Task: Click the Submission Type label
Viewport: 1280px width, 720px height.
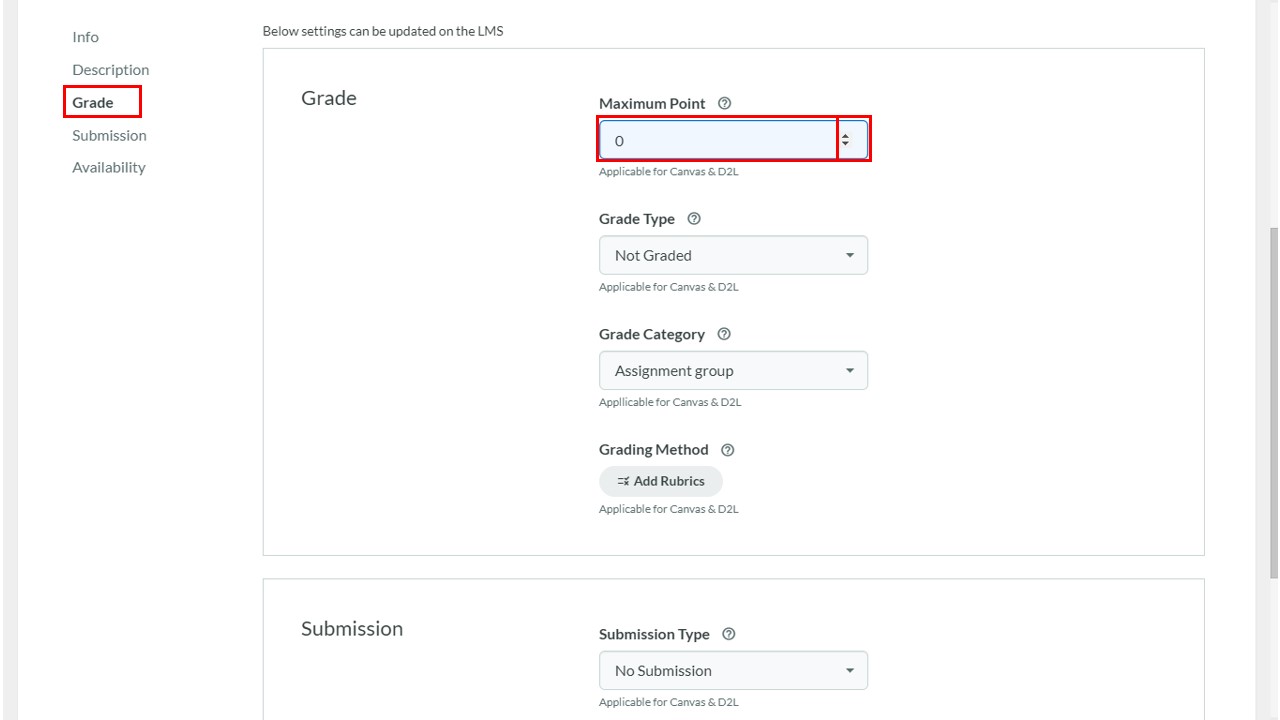Action: 654,634
